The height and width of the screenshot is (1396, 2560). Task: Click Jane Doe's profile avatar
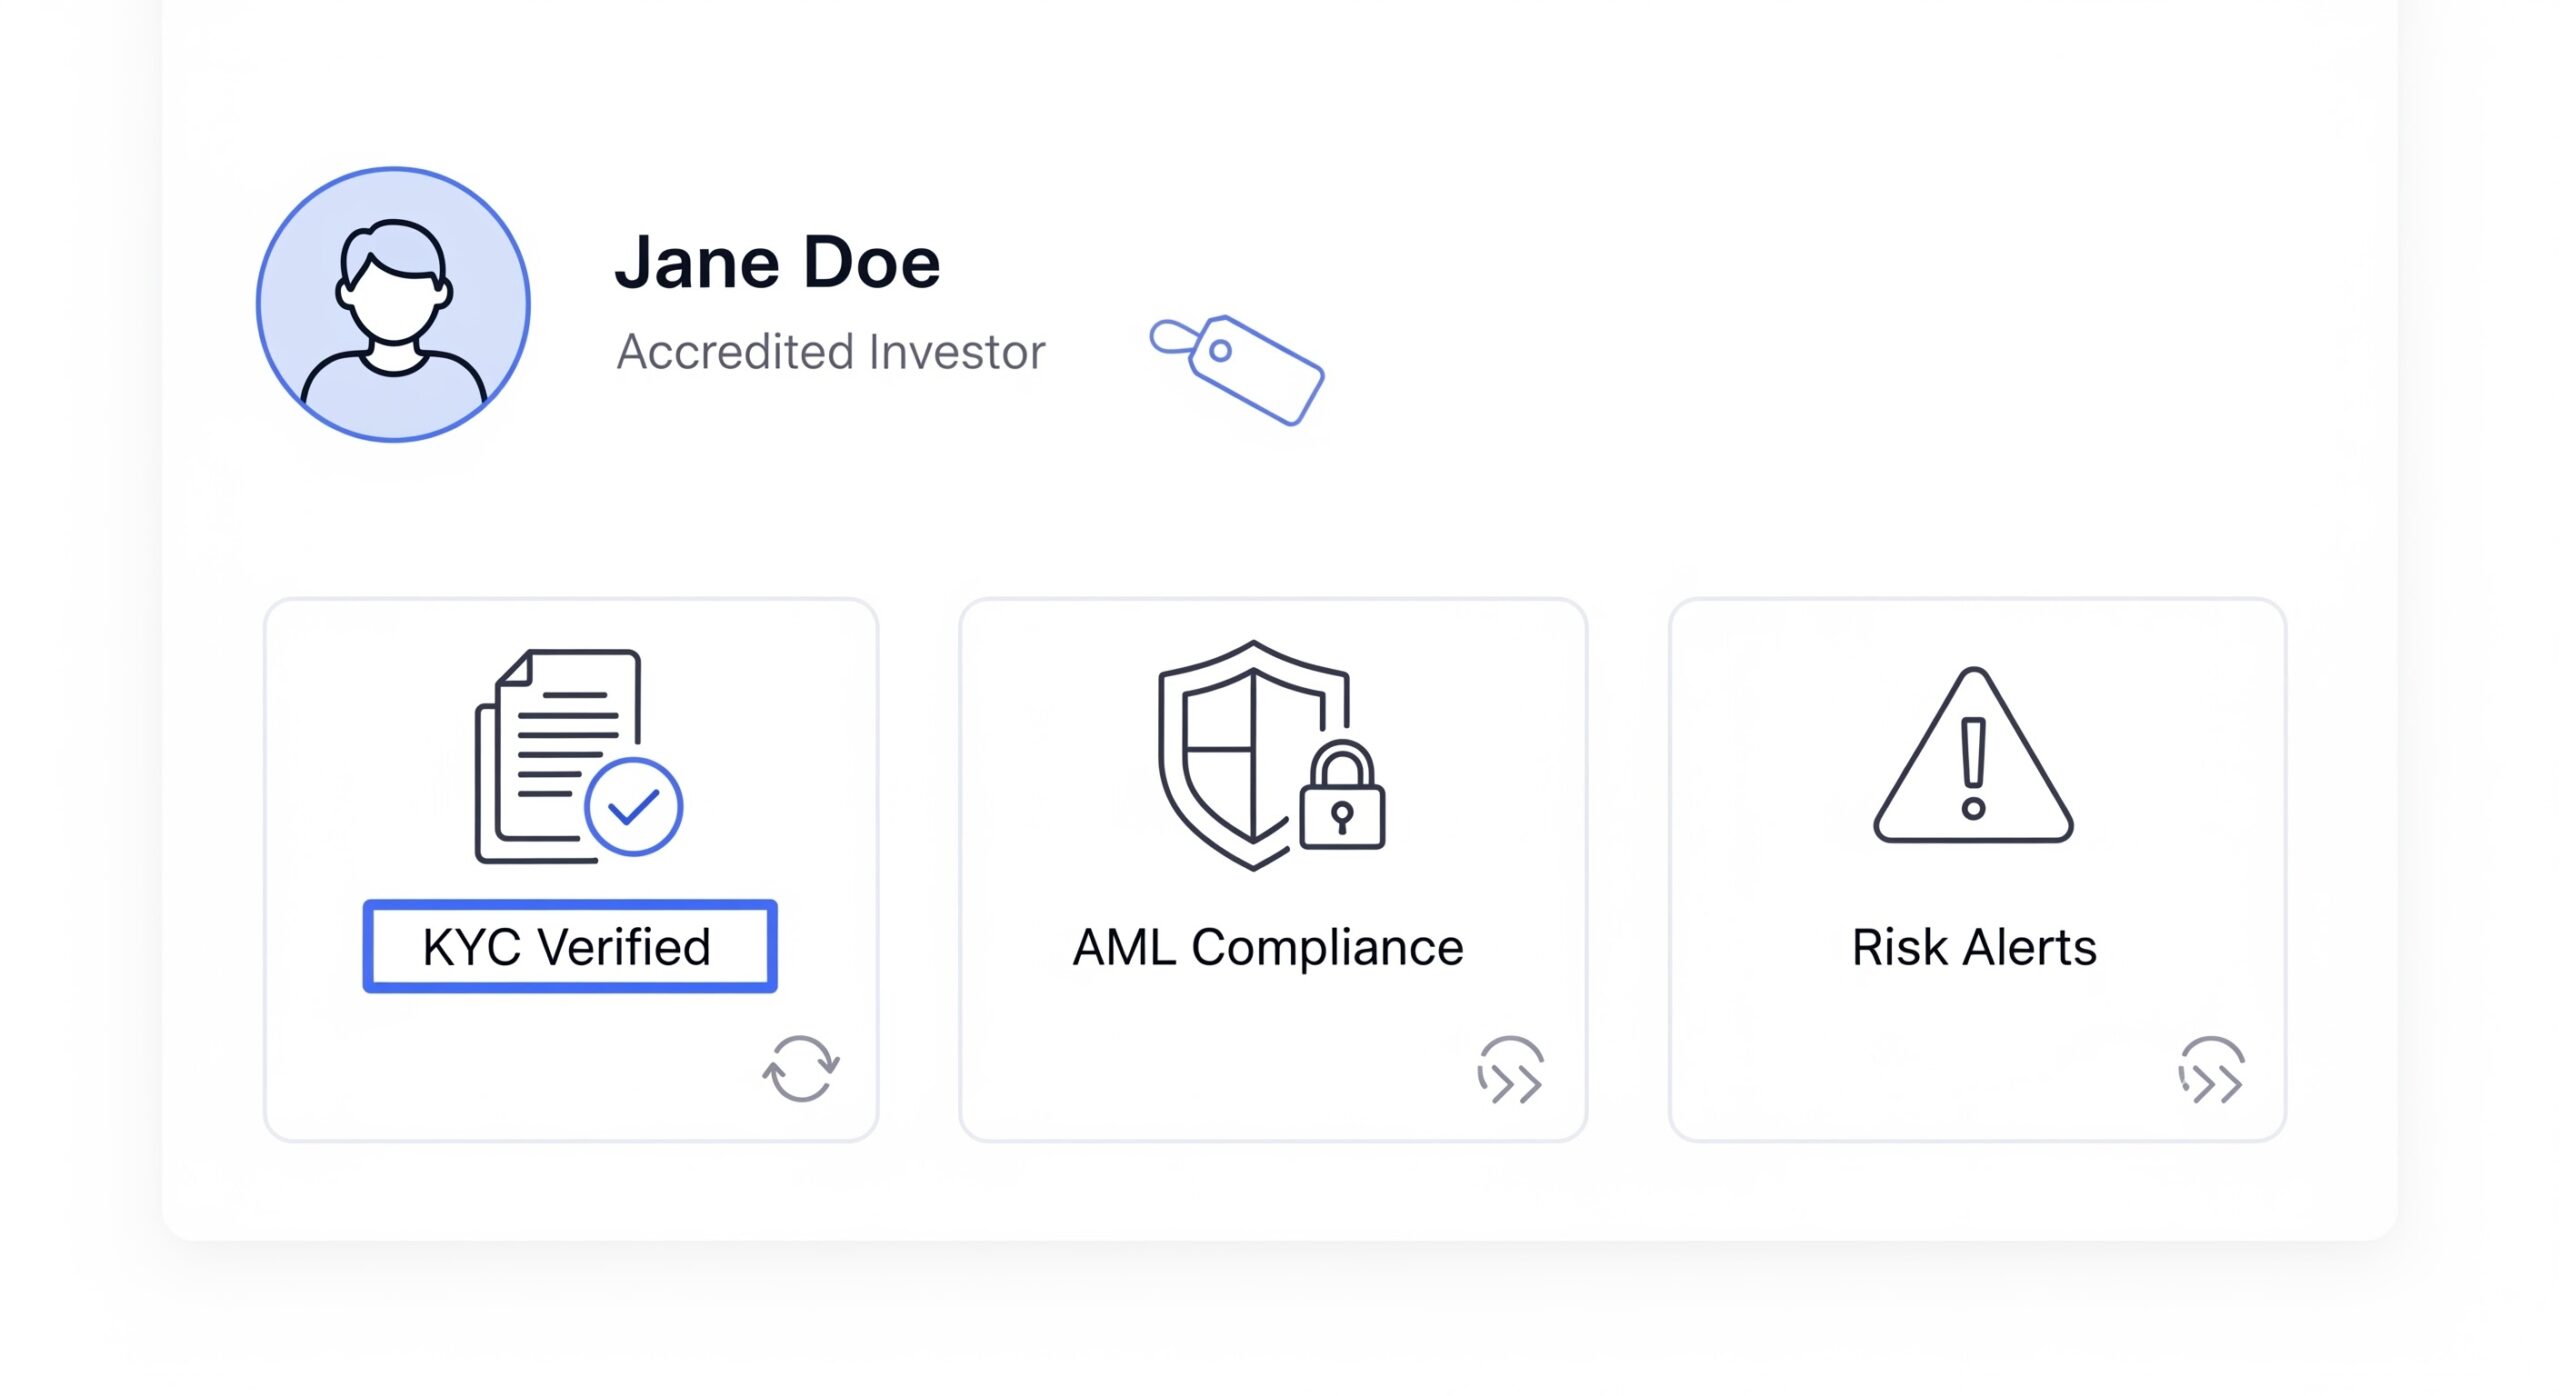point(394,303)
